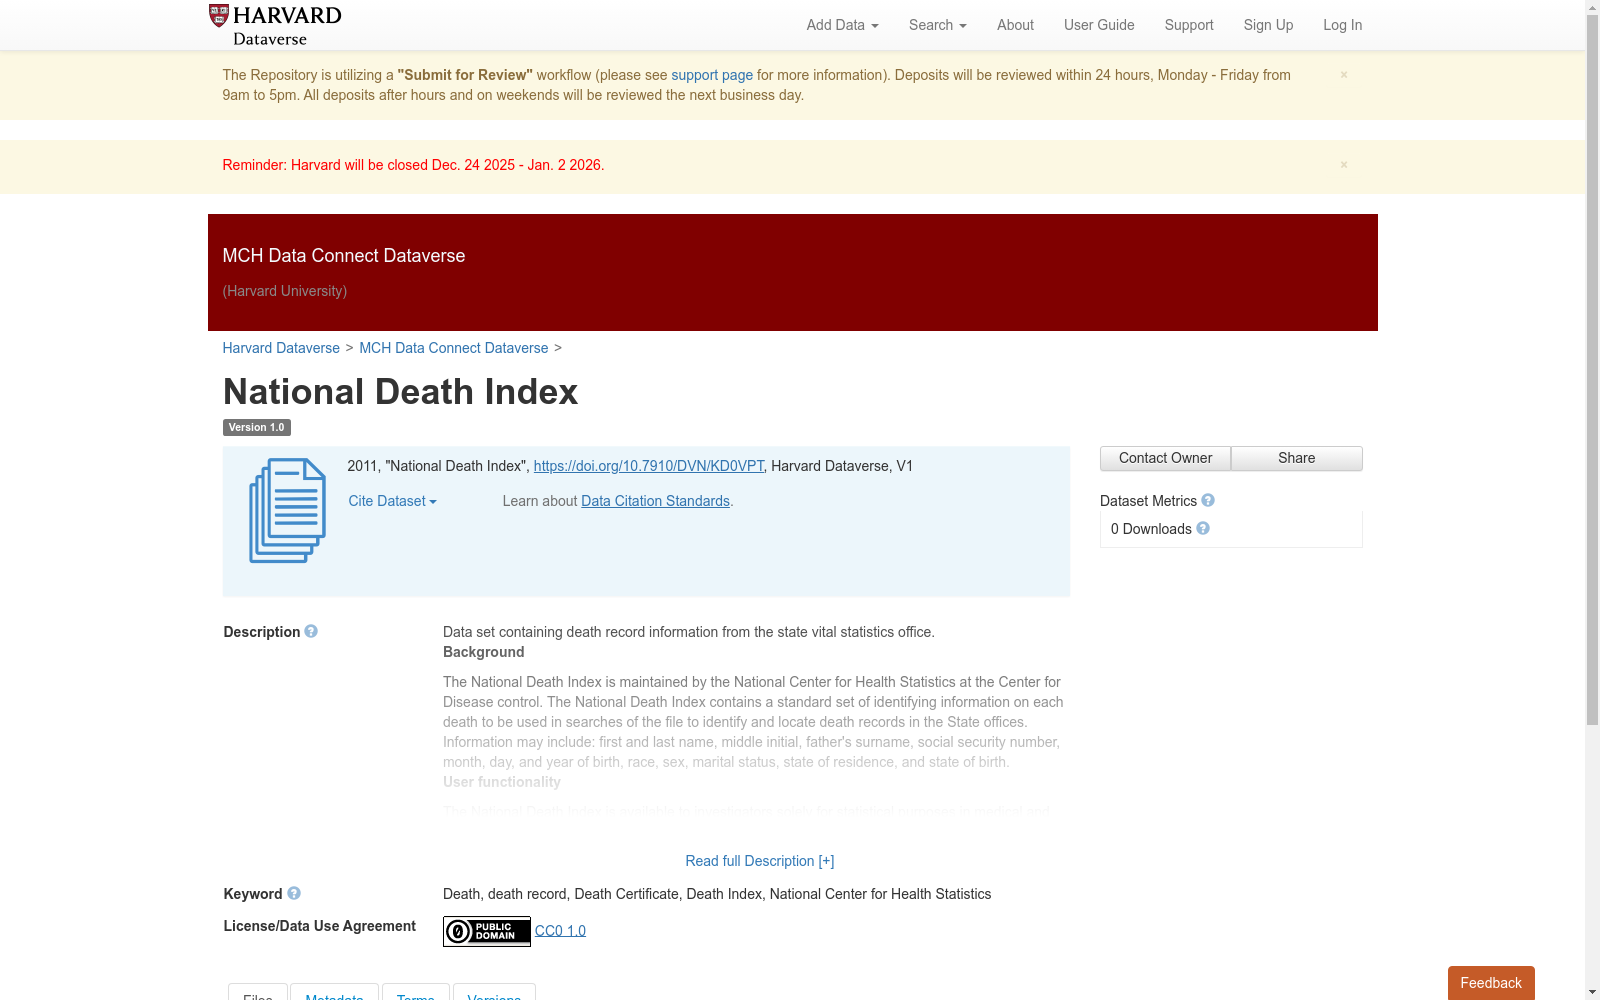Expand the Cite Dataset dropdown
The width and height of the screenshot is (1600, 1000).
(x=392, y=501)
